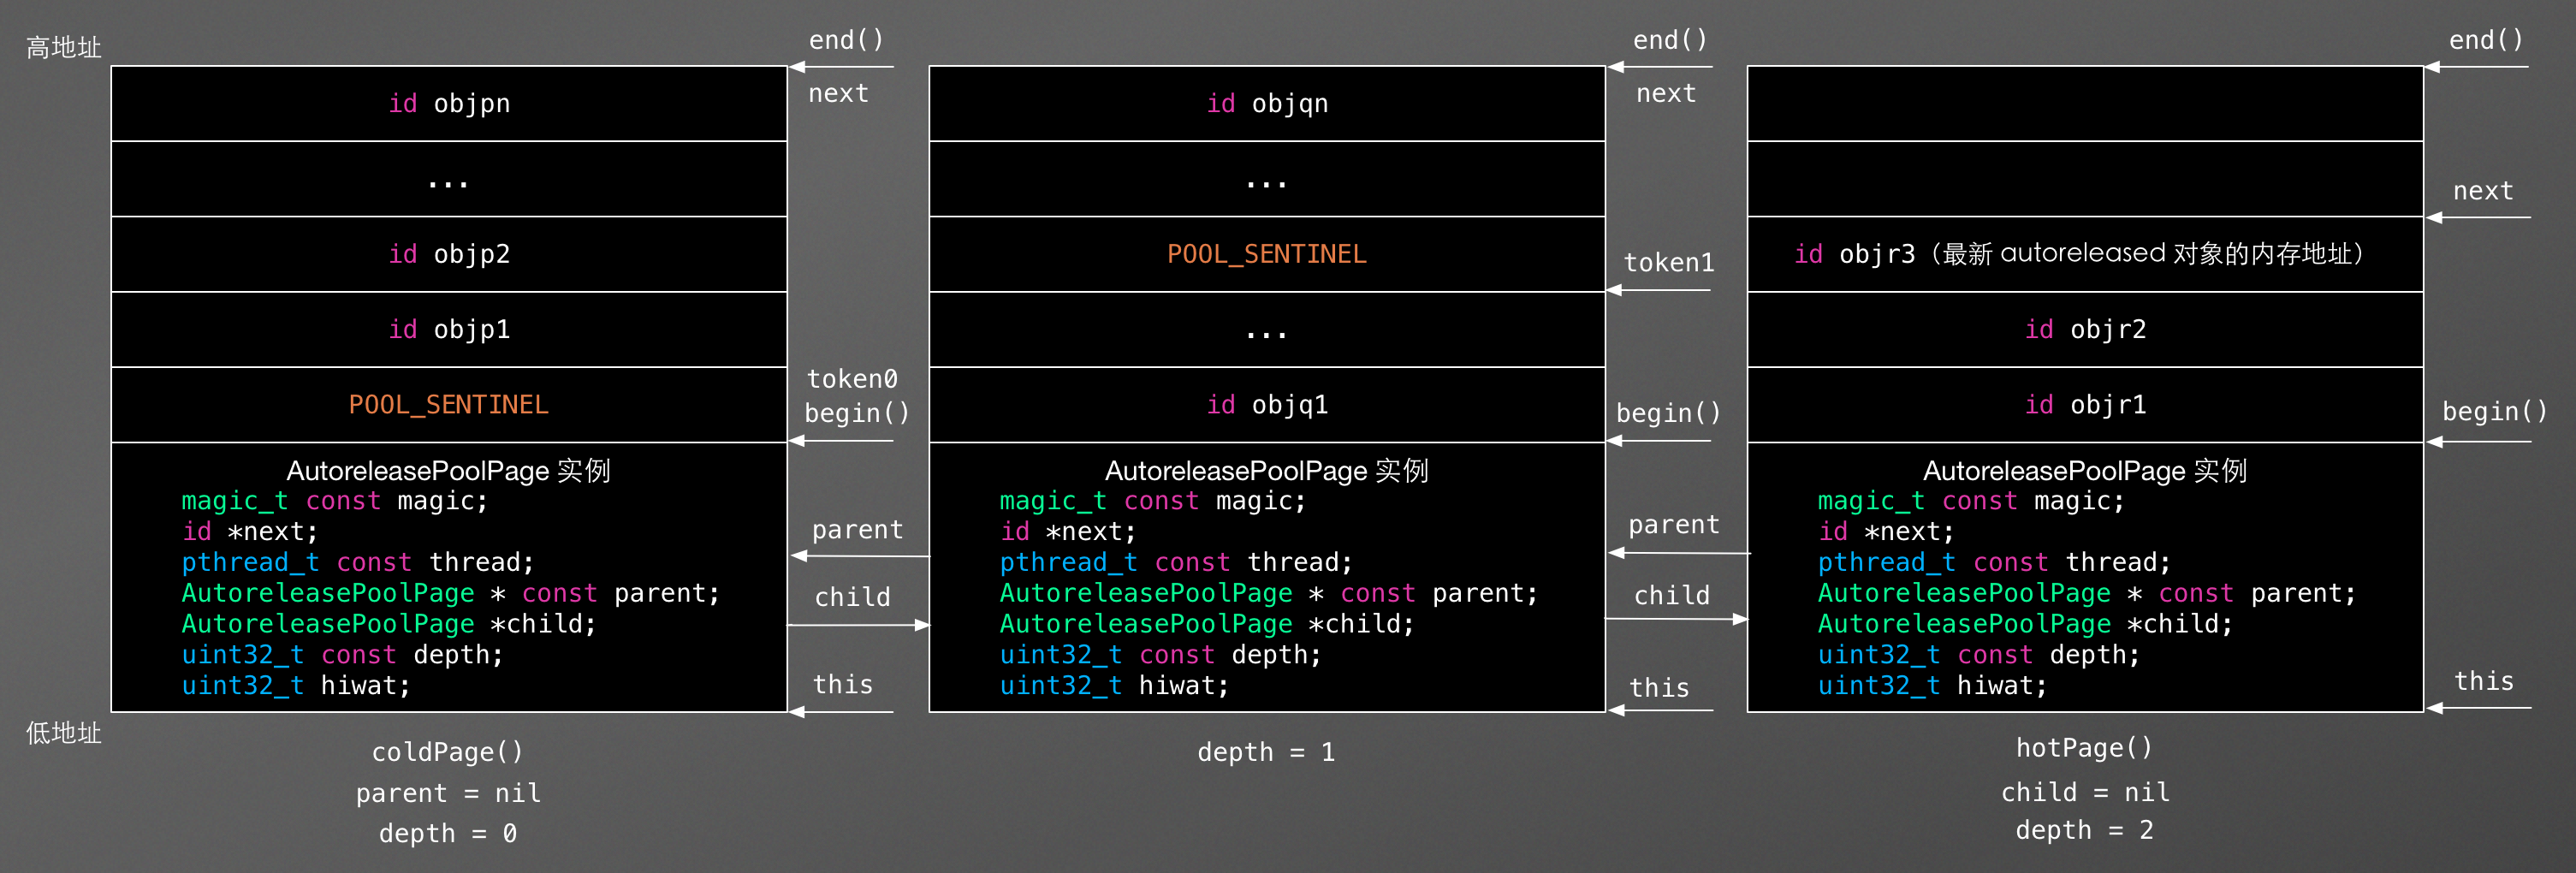Select the id objp1 cell
Screen dimensions: 2576x873
(x=448, y=329)
